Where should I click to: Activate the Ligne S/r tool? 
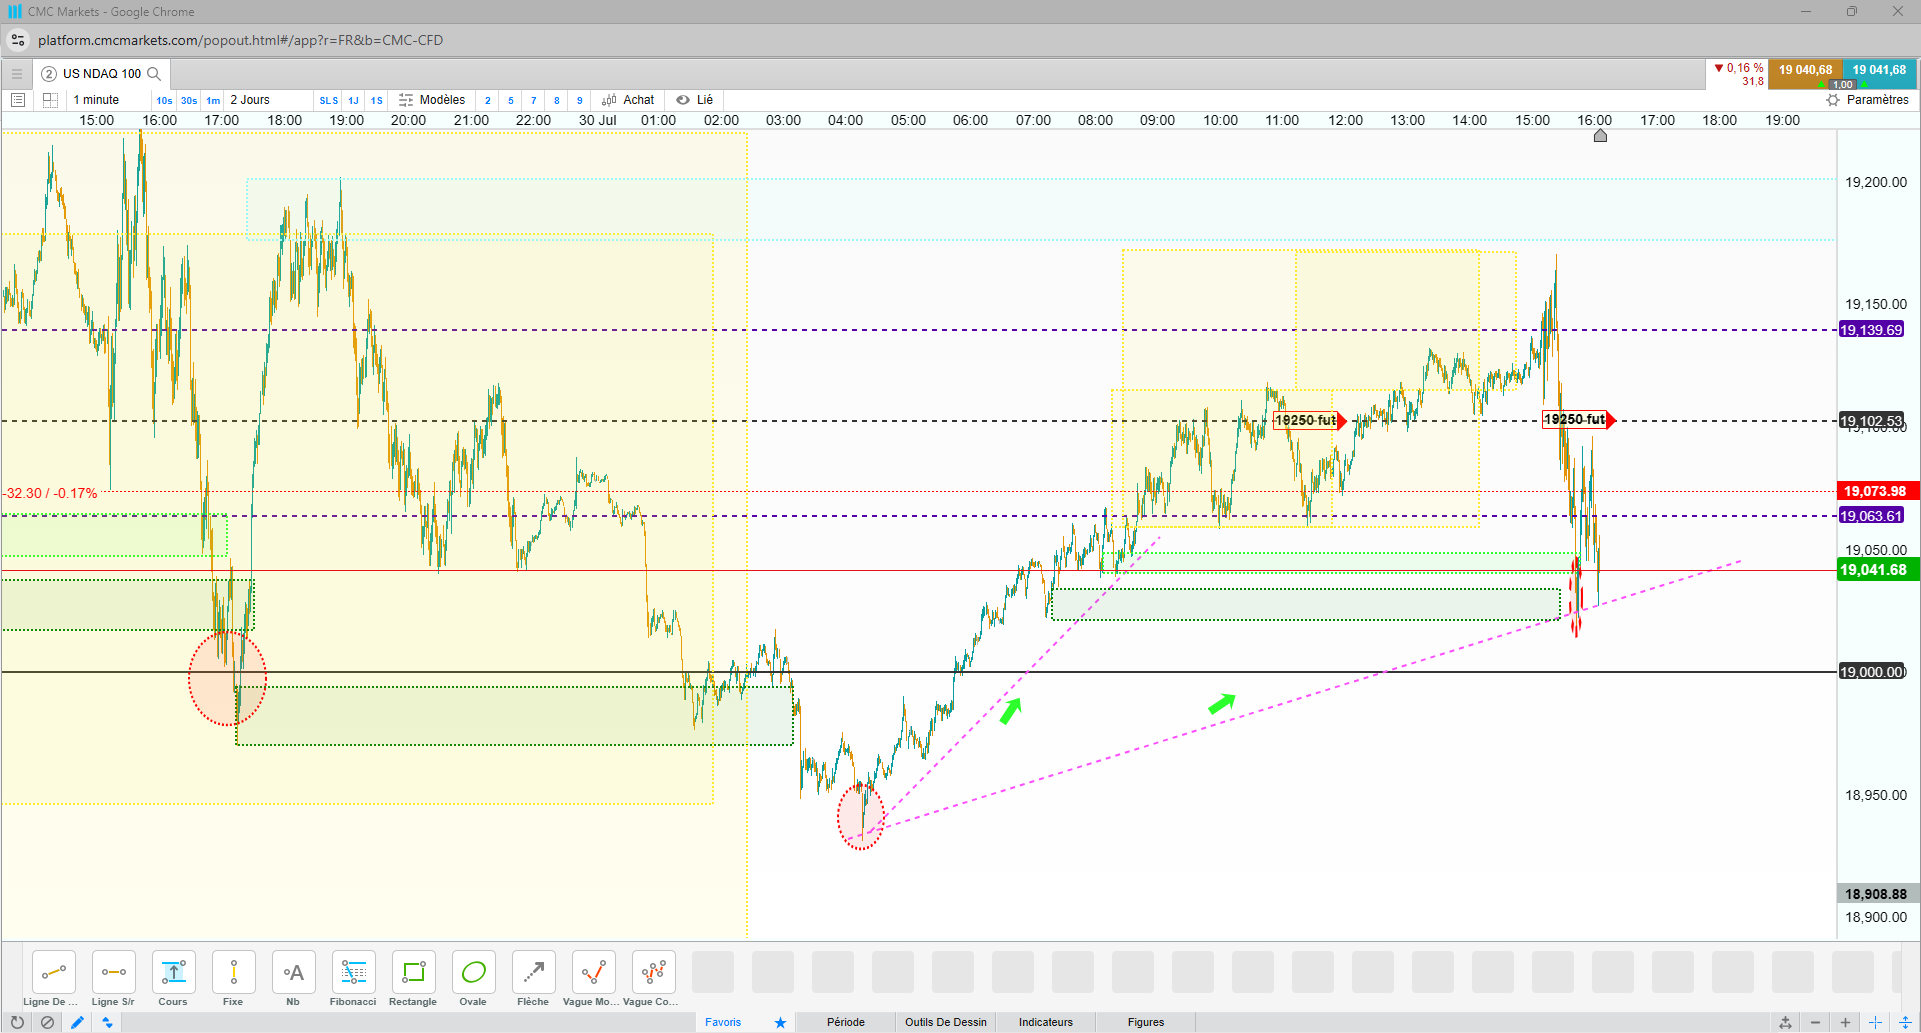click(x=113, y=979)
